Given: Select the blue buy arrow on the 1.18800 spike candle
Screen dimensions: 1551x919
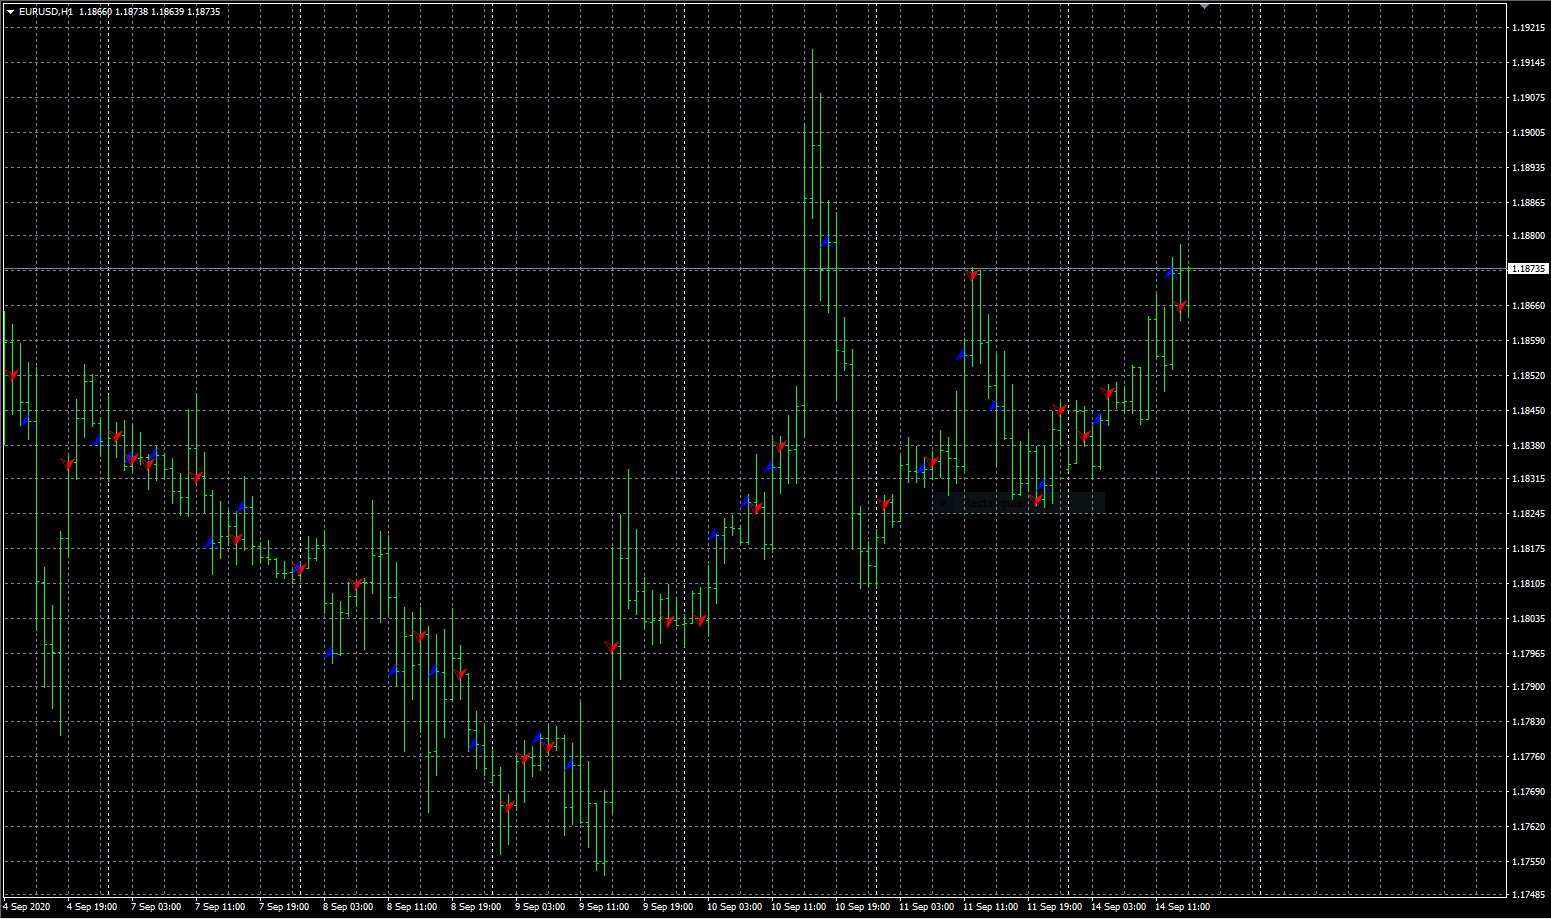Looking at the screenshot, I should point(825,241).
